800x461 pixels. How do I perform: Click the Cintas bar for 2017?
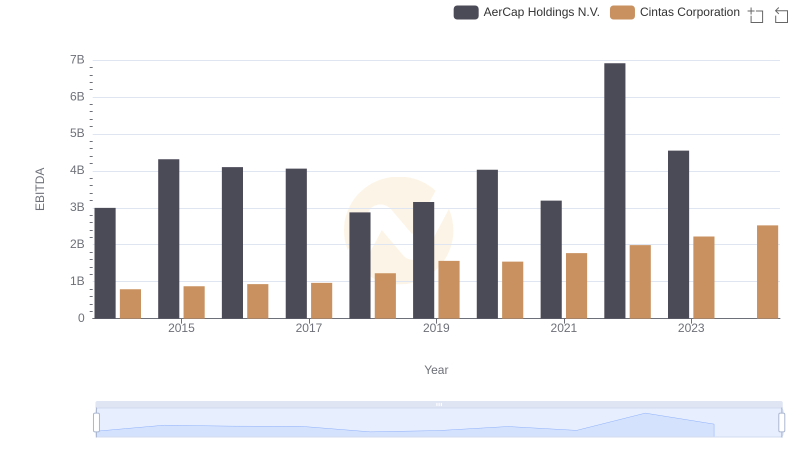[x=321, y=301]
